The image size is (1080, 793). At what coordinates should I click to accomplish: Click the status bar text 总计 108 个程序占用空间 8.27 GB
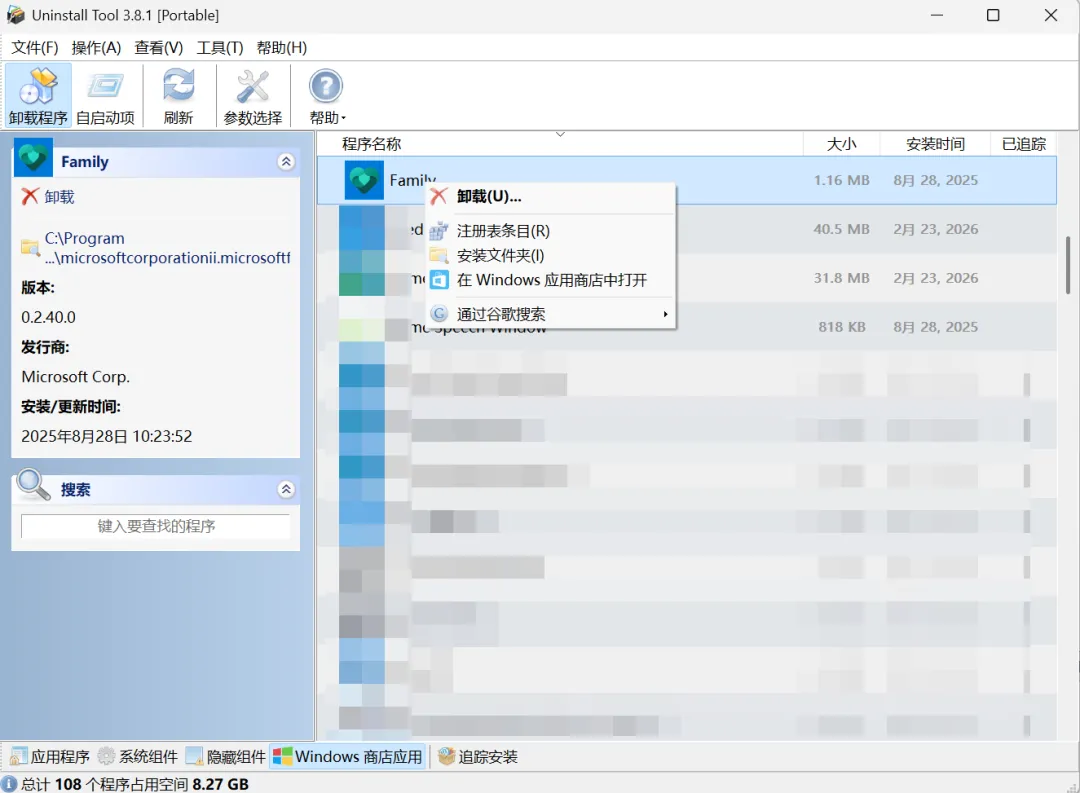tap(134, 784)
